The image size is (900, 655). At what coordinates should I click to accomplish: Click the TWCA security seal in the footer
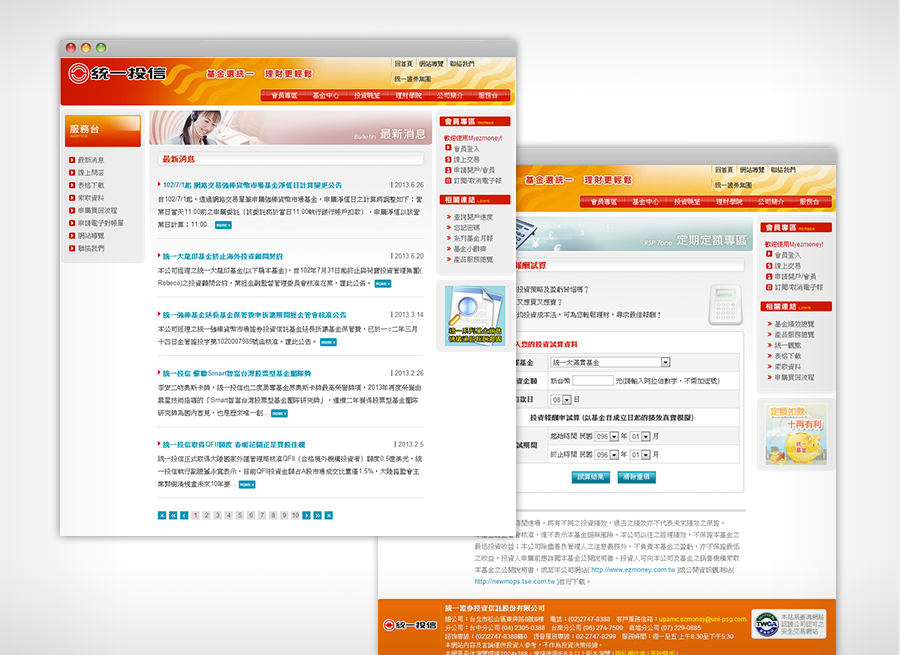click(789, 624)
